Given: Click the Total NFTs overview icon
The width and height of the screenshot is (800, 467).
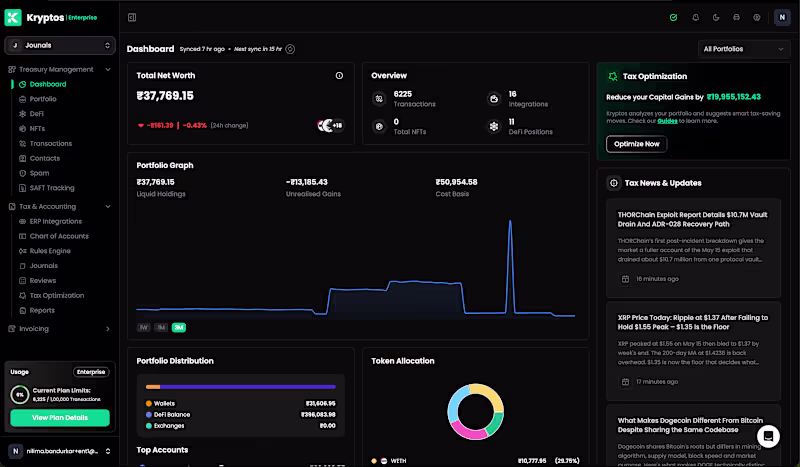Looking at the screenshot, I should (379, 127).
